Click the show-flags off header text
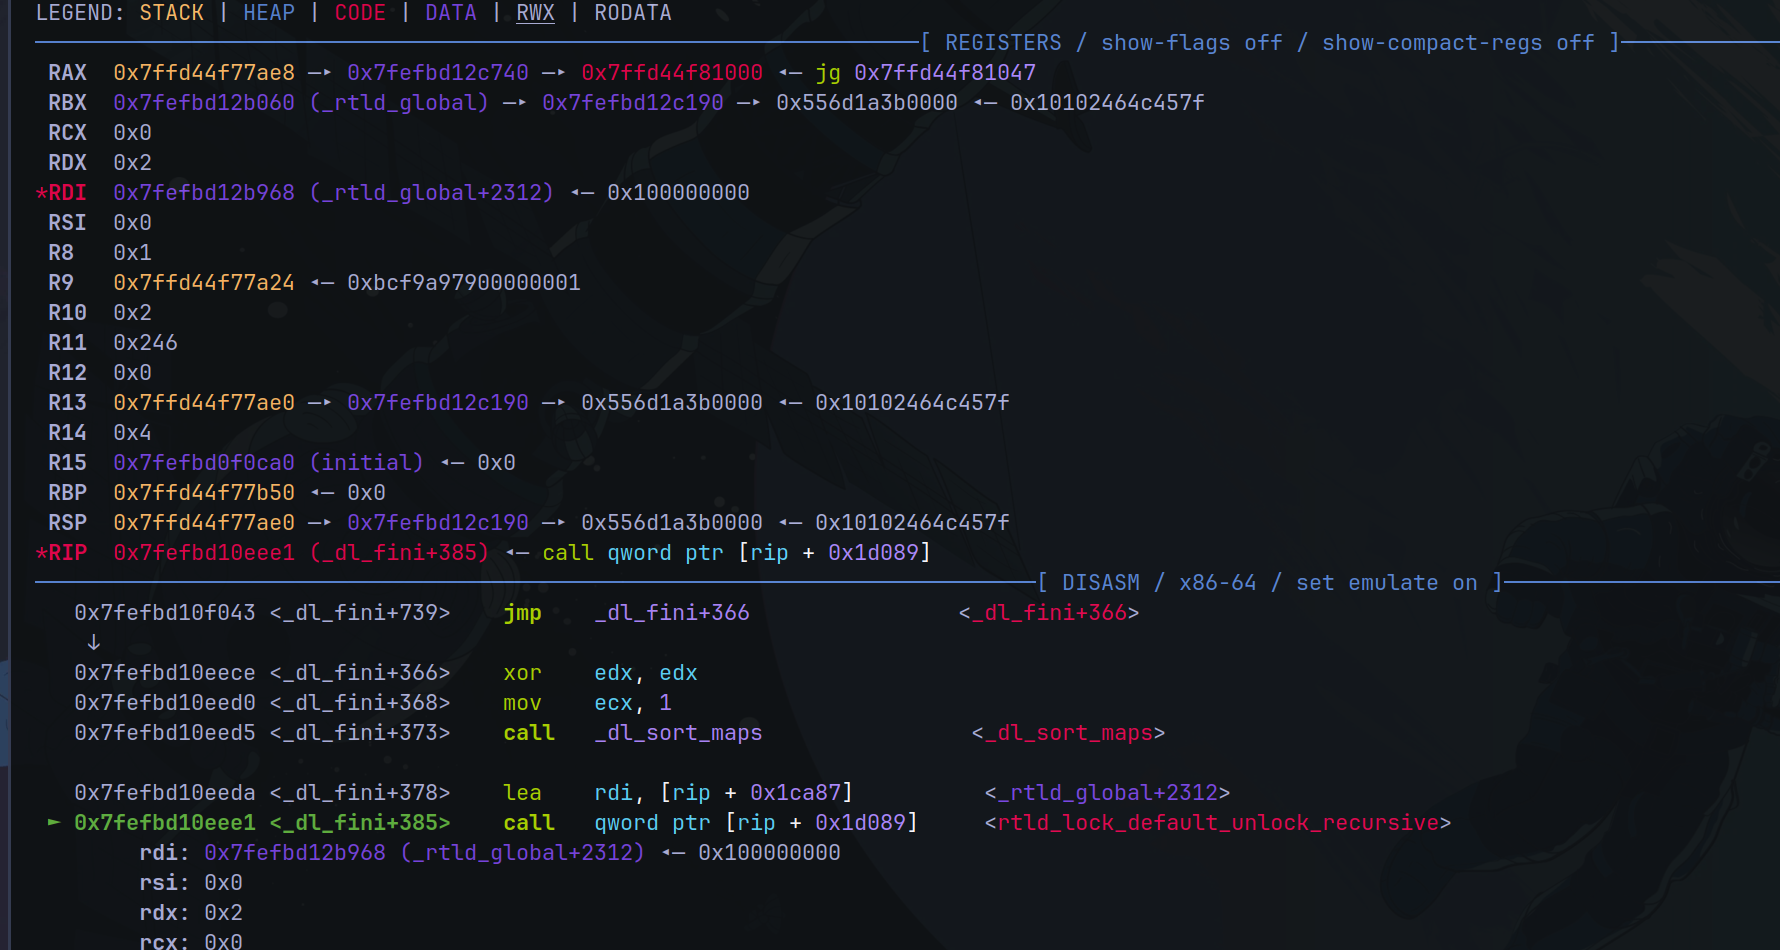 click(x=1192, y=43)
